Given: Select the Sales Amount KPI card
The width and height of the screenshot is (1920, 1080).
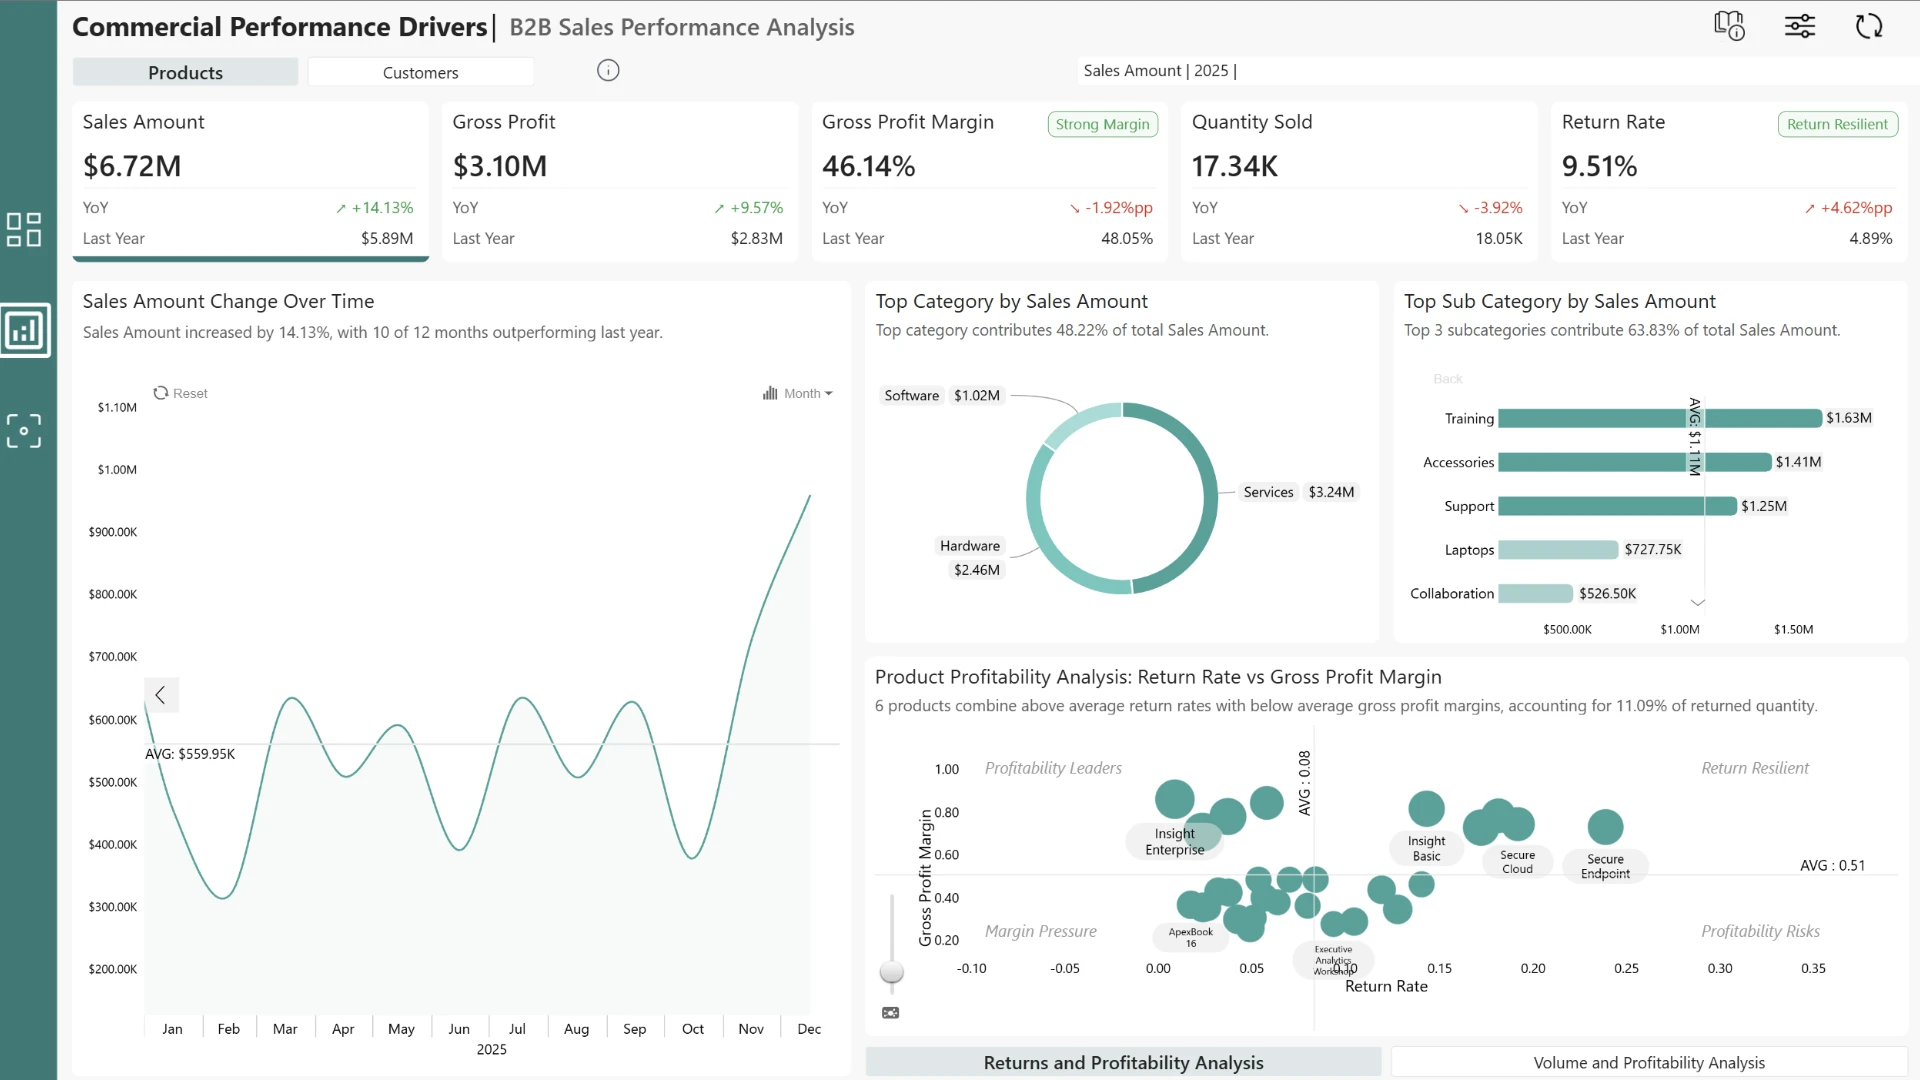Looking at the screenshot, I should 251,181.
